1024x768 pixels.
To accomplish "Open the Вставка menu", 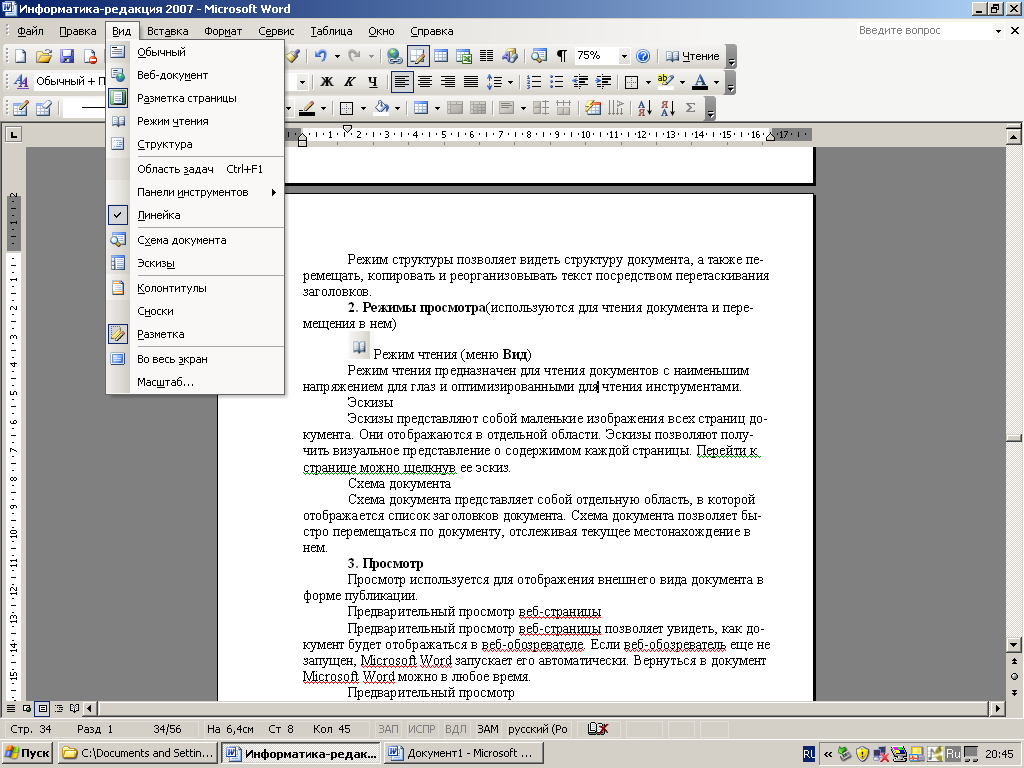I will click(167, 31).
